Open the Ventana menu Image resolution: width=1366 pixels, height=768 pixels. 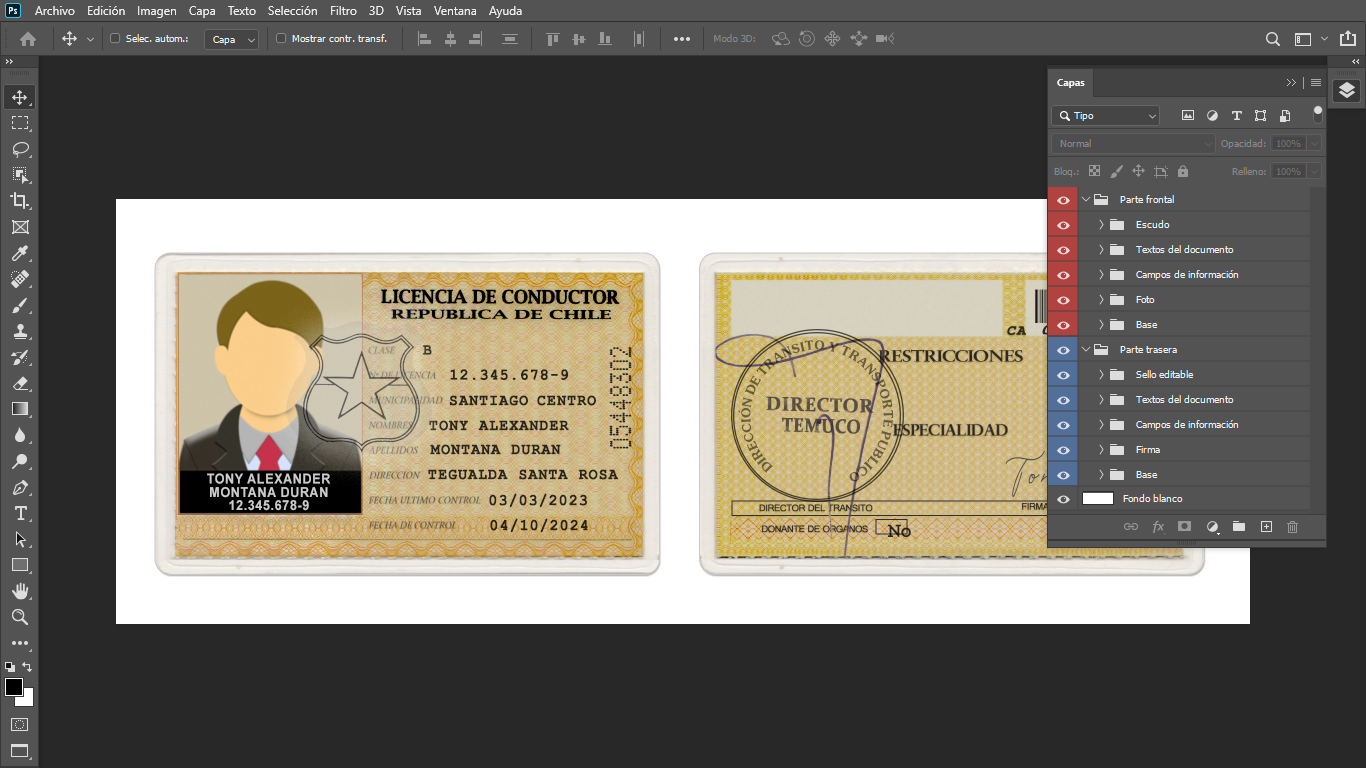(x=455, y=11)
